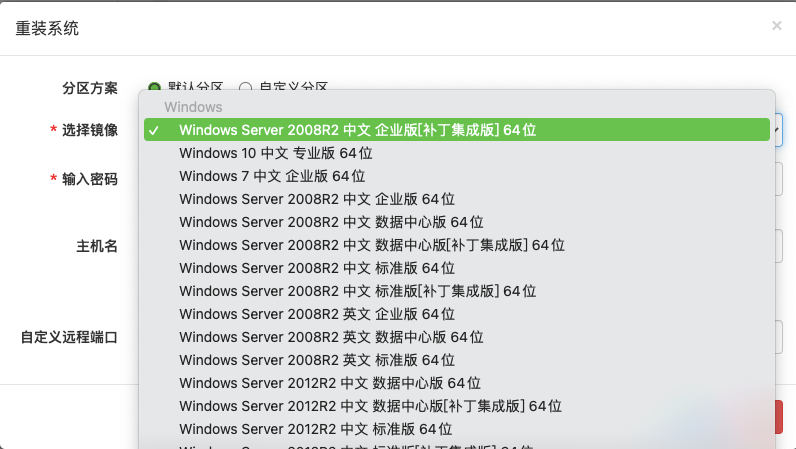Click the 输入密码 field label

coord(90,179)
